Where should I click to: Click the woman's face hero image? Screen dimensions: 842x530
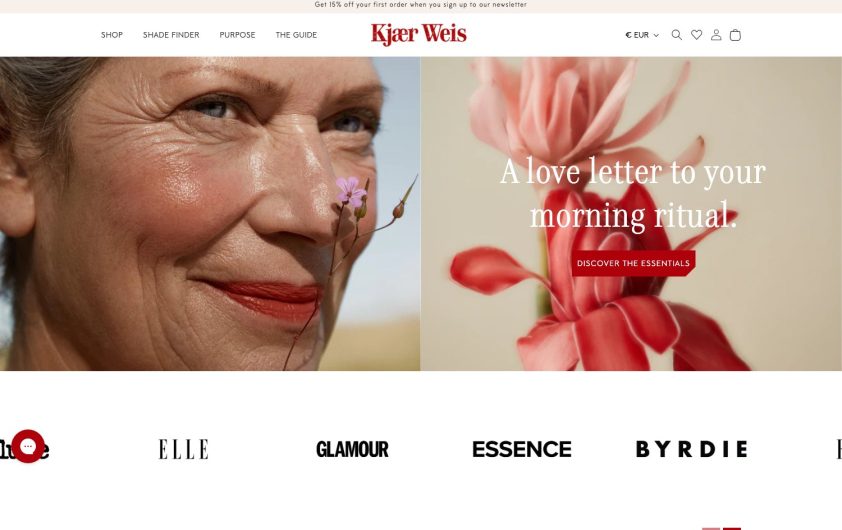pos(210,214)
